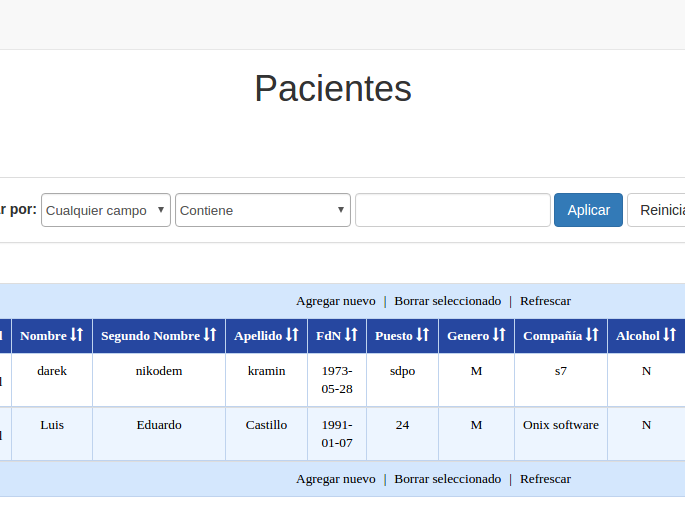Click the Reiniciar button
The image size is (685, 525).
click(x=658, y=210)
